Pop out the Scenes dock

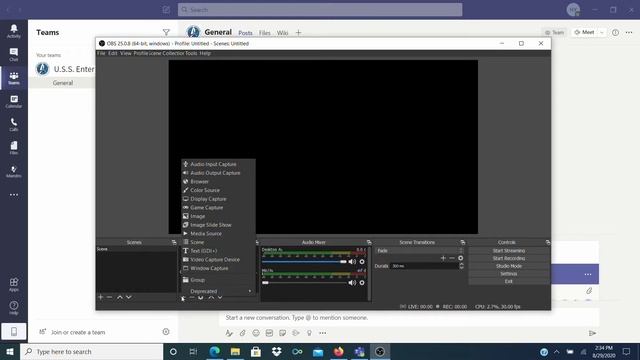click(x=174, y=242)
